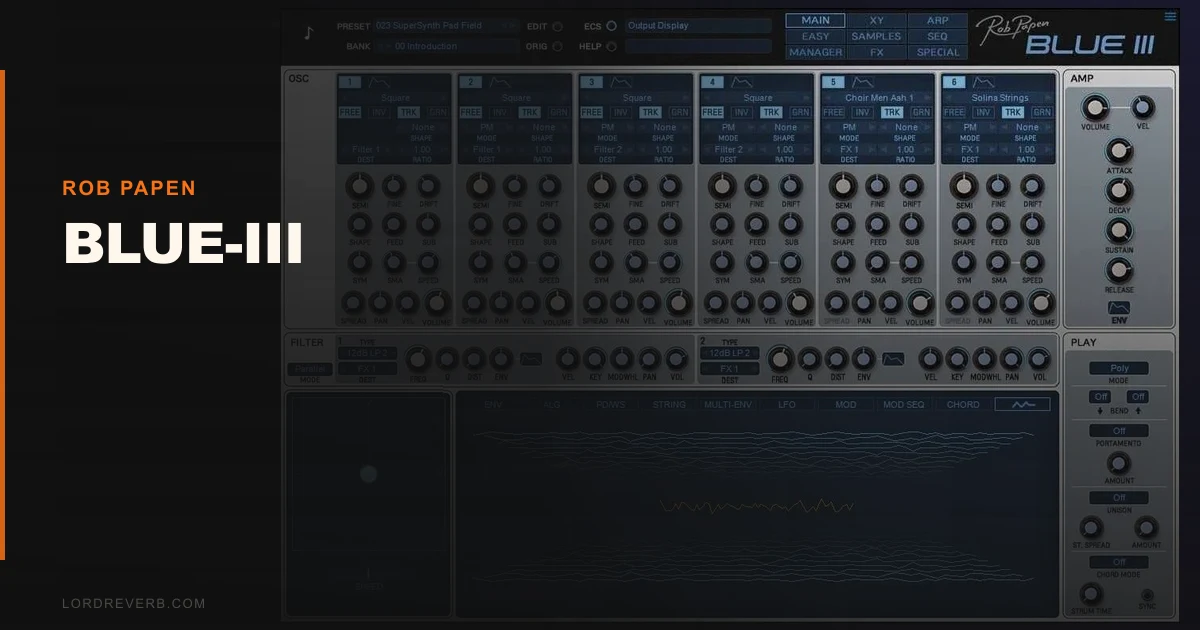Open the SEQ page
1200x630 pixels.
coord(937,36)
